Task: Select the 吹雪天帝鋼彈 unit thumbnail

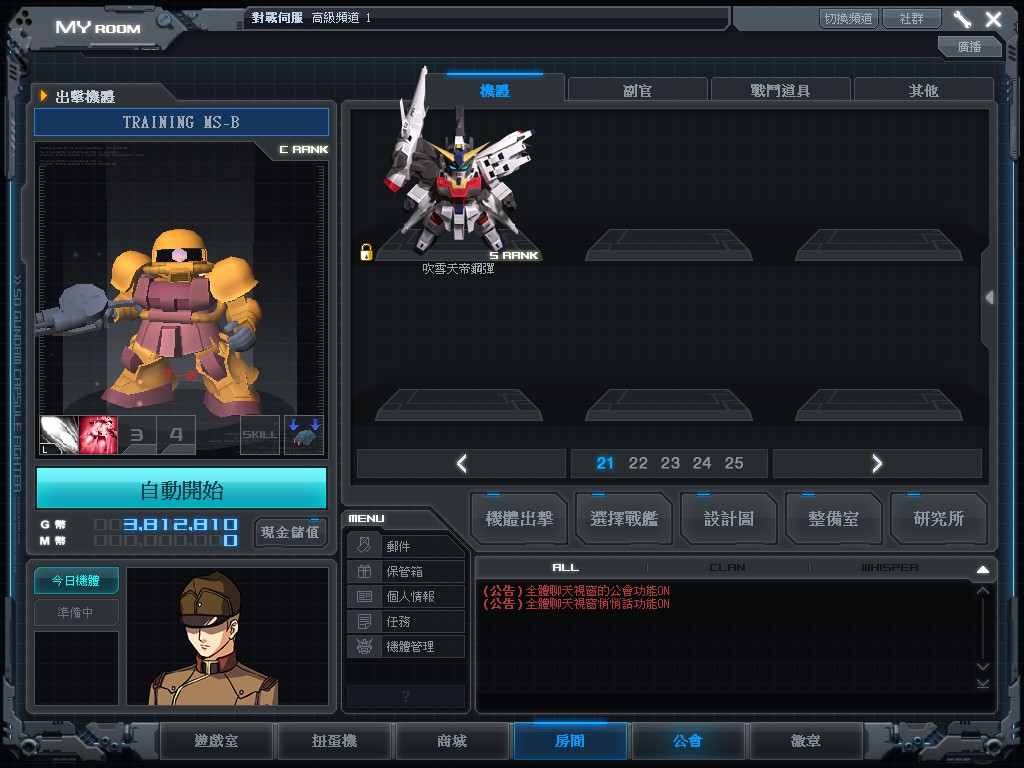Action: (459, 170)
